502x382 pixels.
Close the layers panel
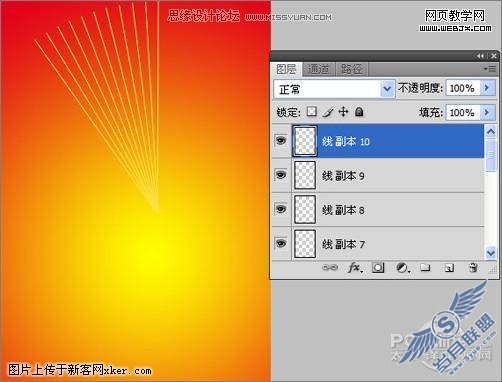coord(494,56)
